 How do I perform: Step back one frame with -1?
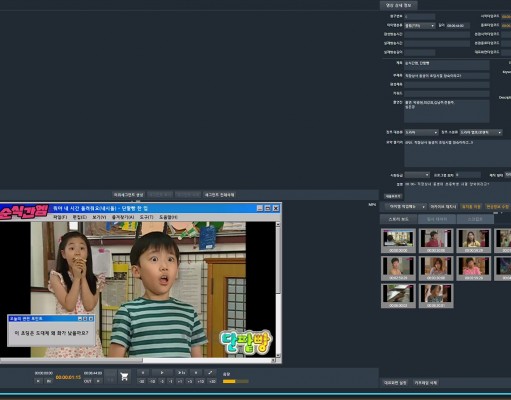pyautogui.click(x=171, y=381)
